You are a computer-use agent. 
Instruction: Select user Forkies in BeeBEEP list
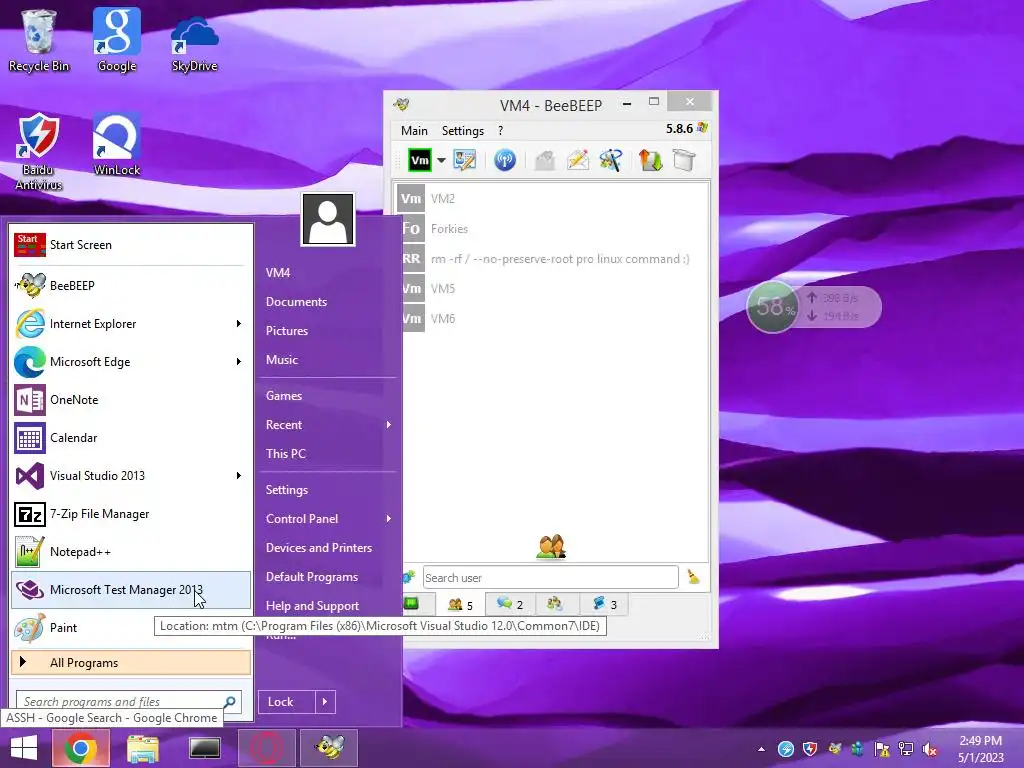(x=552, y=229)
